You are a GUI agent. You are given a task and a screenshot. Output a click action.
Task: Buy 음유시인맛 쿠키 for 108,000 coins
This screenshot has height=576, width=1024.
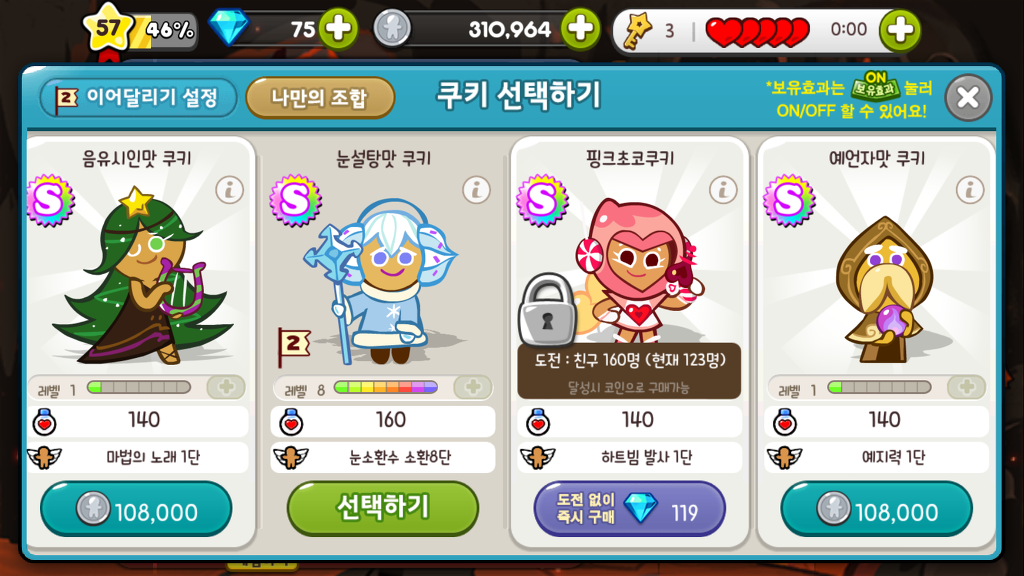pyautogui.click(x=136, y=509)
